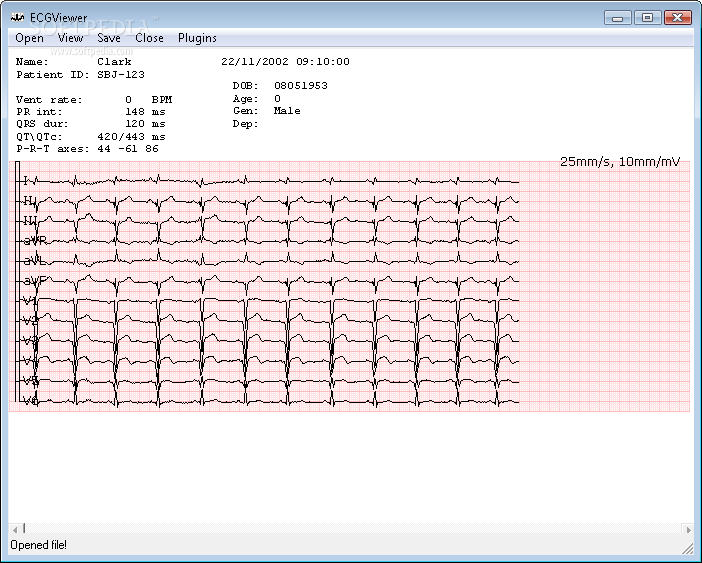Click the ECGViewer title bar icon
Screen dimensions: 702x563
point(17,18)
